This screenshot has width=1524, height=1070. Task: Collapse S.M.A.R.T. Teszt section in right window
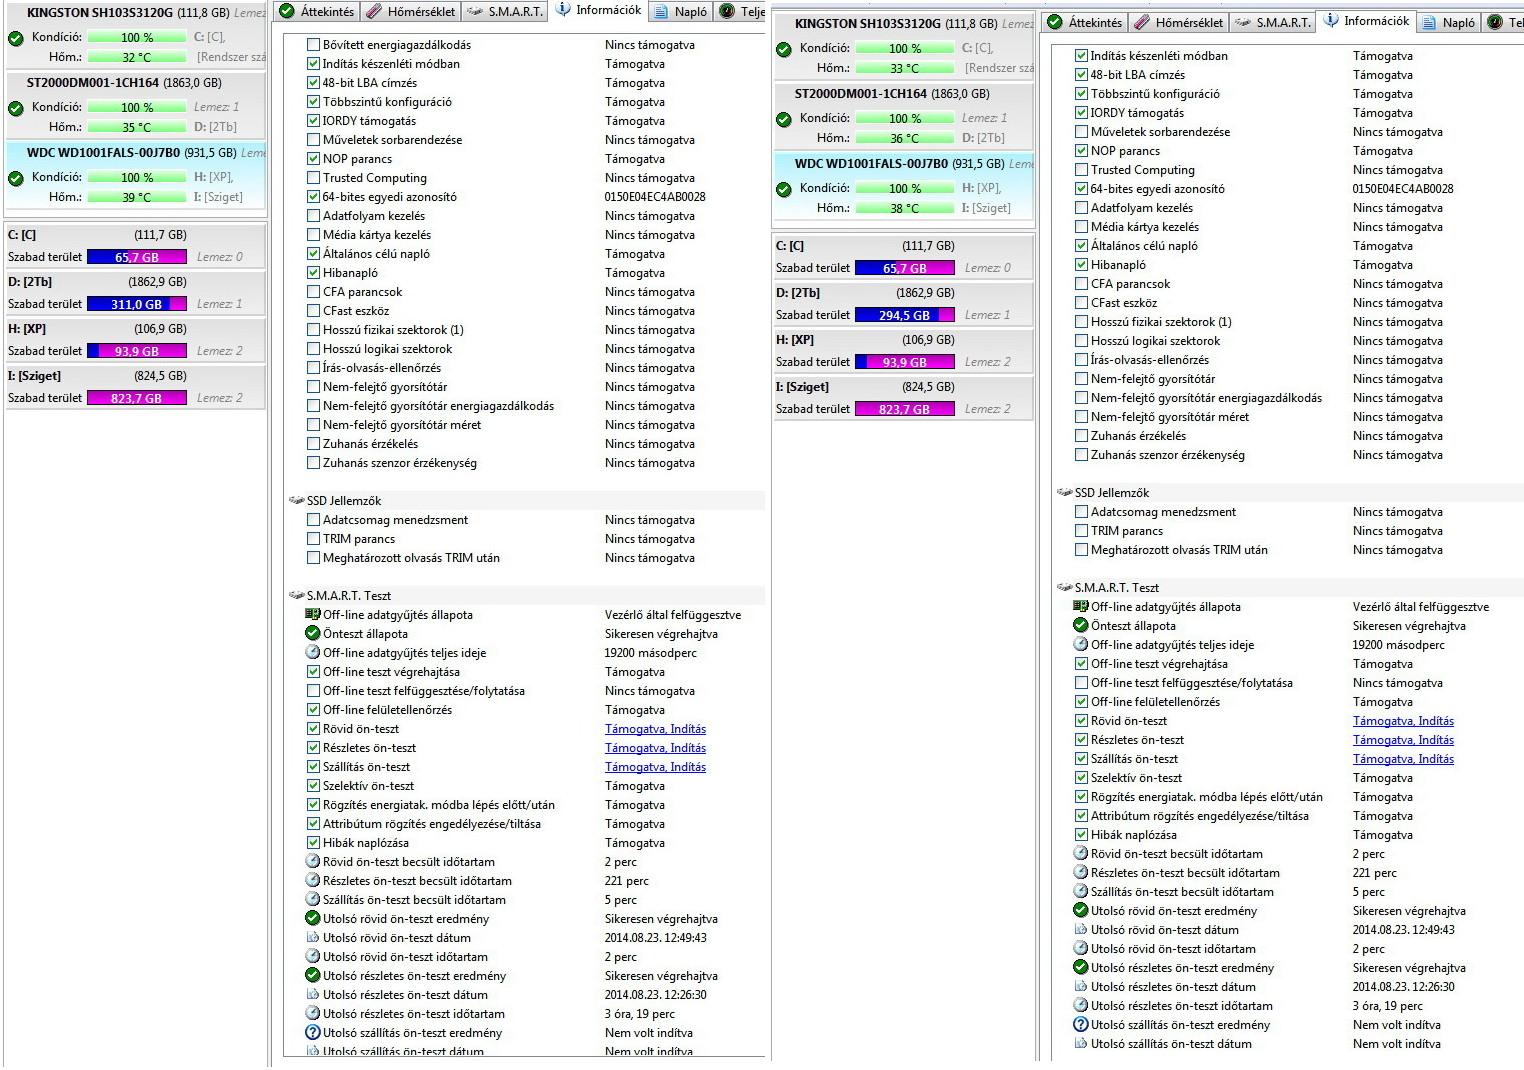(1065, 587)
